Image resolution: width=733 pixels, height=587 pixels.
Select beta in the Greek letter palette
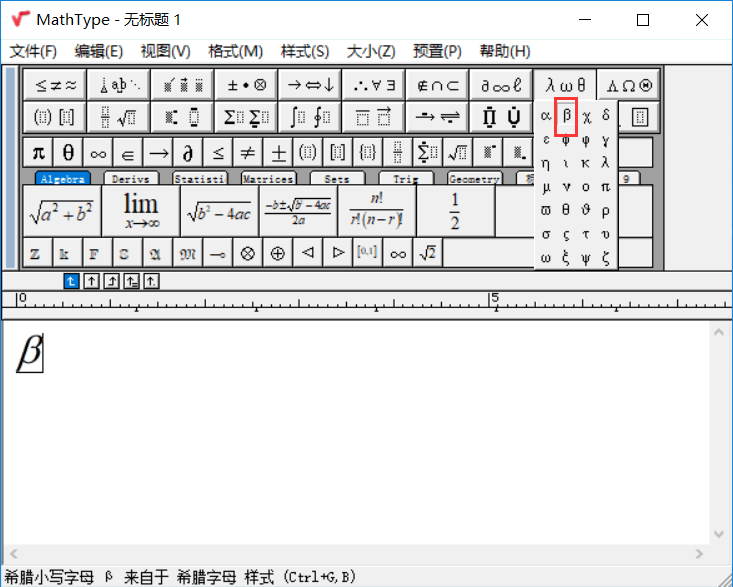coord(566,117)
